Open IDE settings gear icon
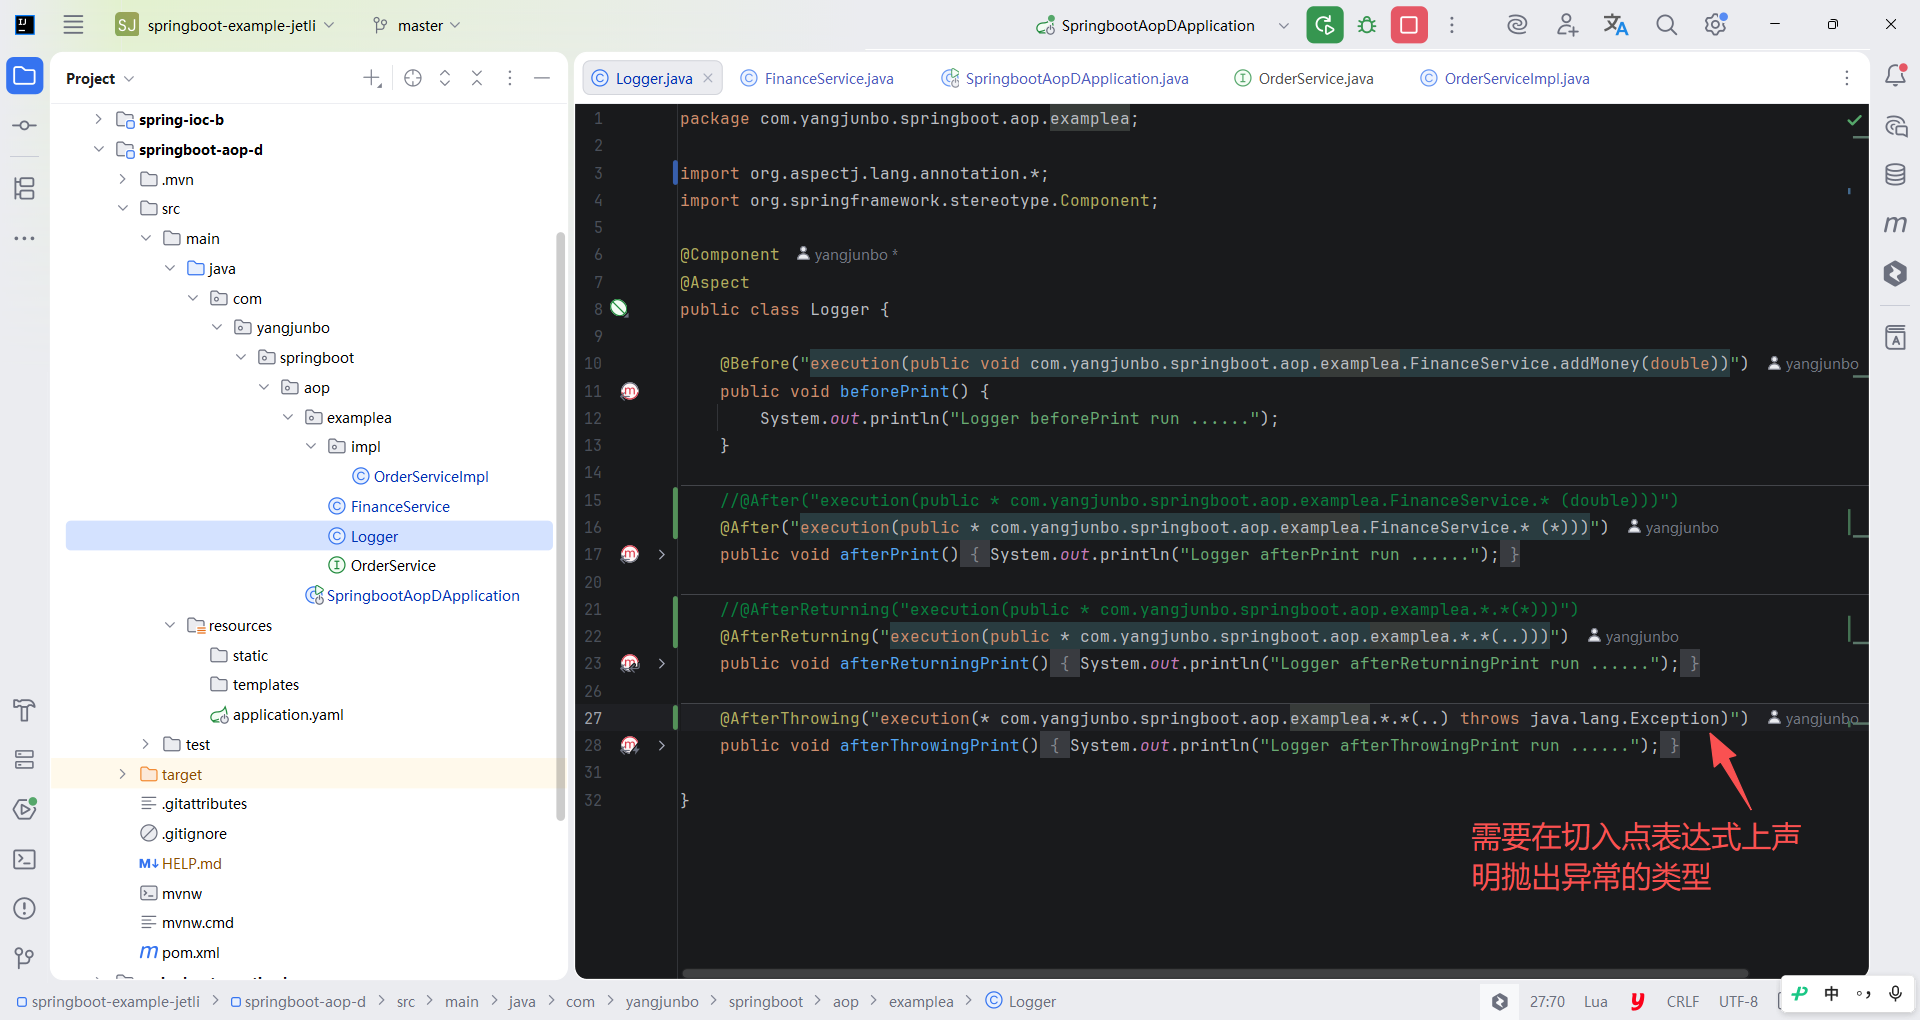1920x1020 pixels. (1716, 25)
